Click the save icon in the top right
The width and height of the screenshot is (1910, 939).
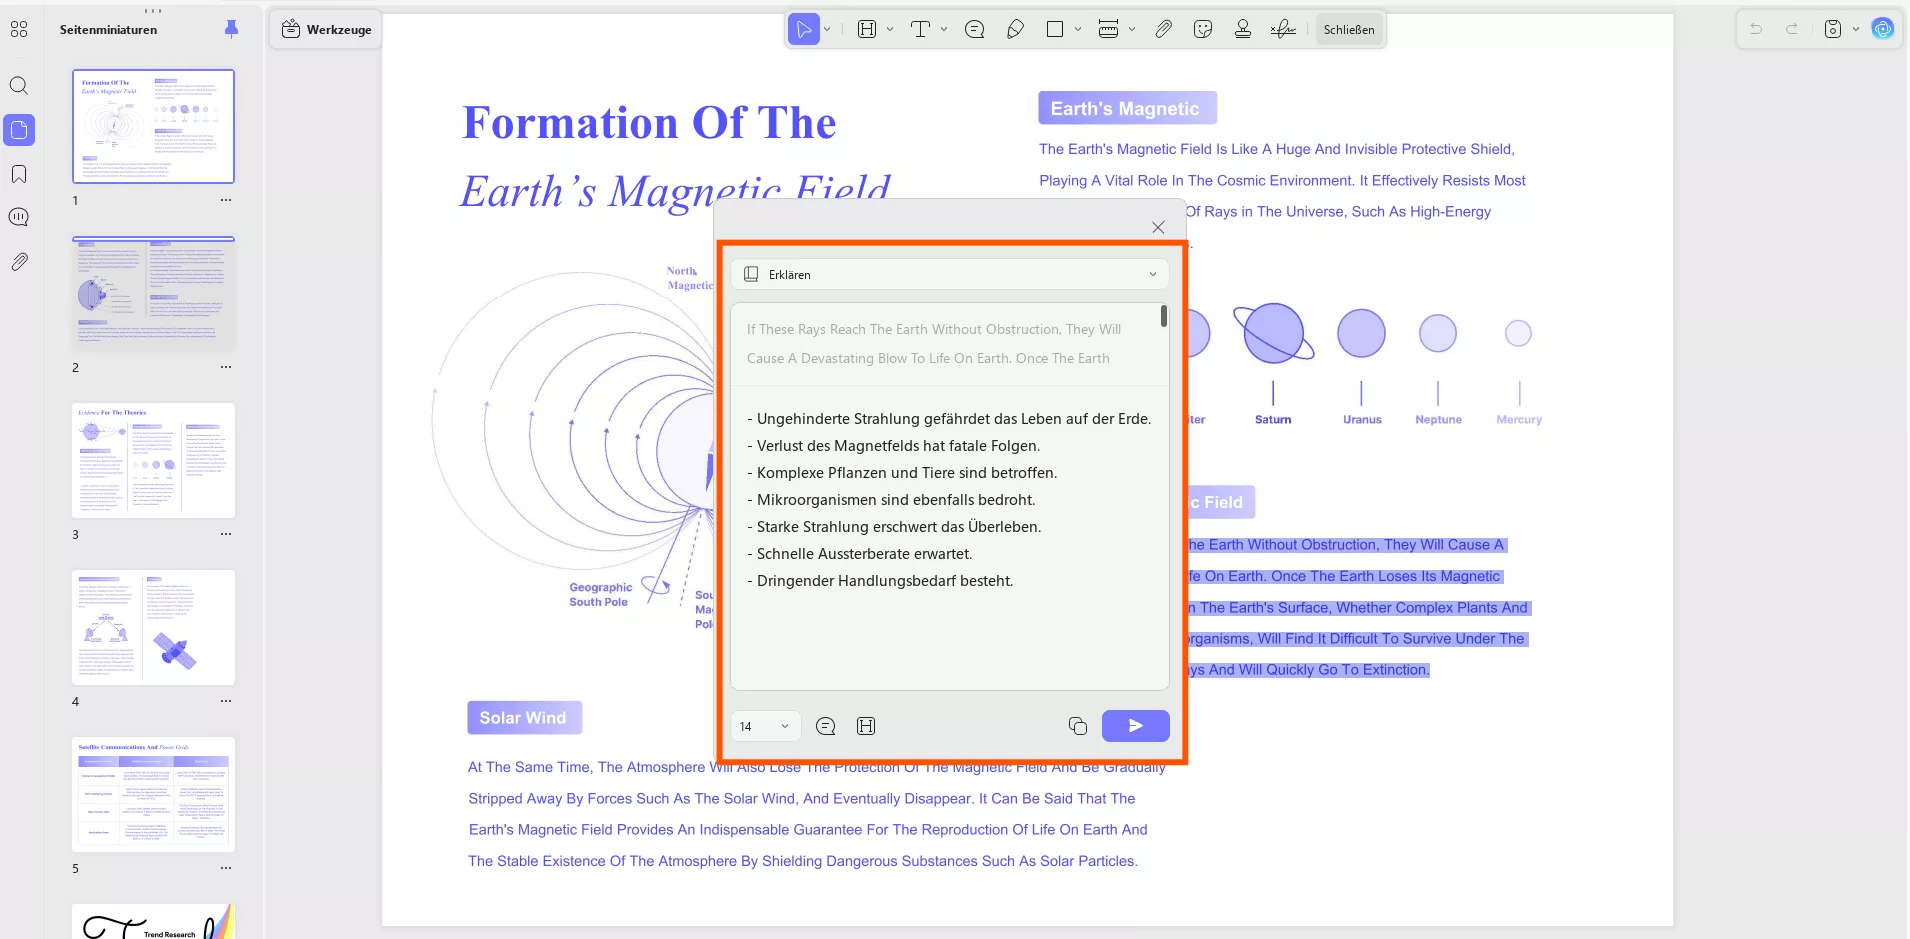click(1833, 29)
